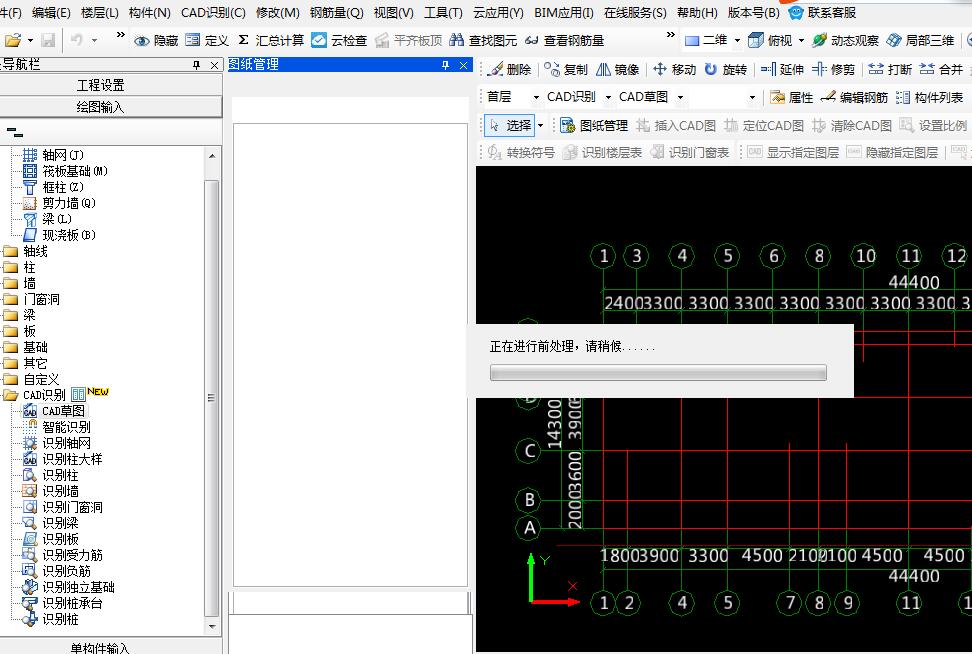Open the 楼层(L) menu
Screen dimensions: 972x654
pos(99,12)
